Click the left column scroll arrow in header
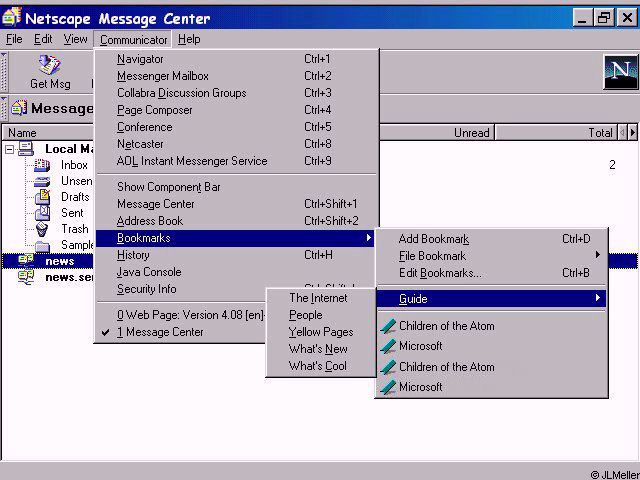The image size is (640, 480). pos(622,132)
